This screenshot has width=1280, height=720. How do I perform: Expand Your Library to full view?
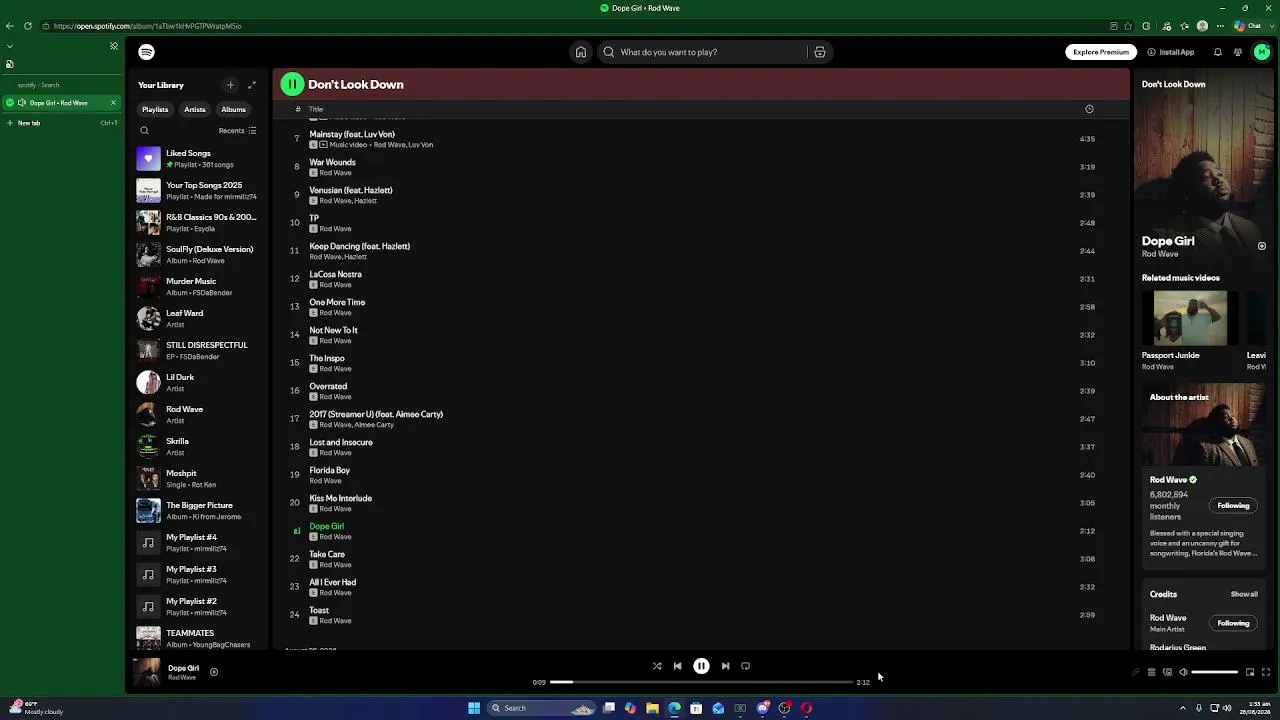pos(252,85)
